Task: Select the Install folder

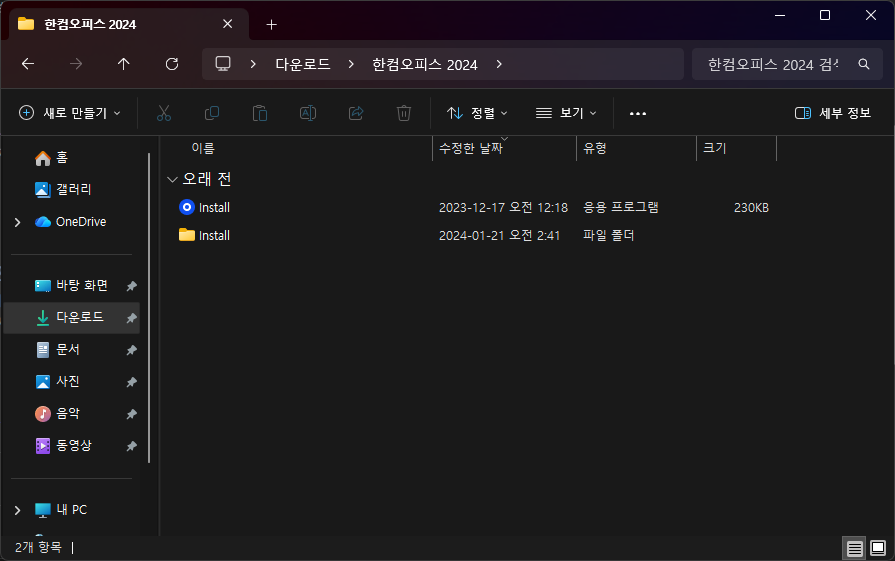Action: coord(204,235)
